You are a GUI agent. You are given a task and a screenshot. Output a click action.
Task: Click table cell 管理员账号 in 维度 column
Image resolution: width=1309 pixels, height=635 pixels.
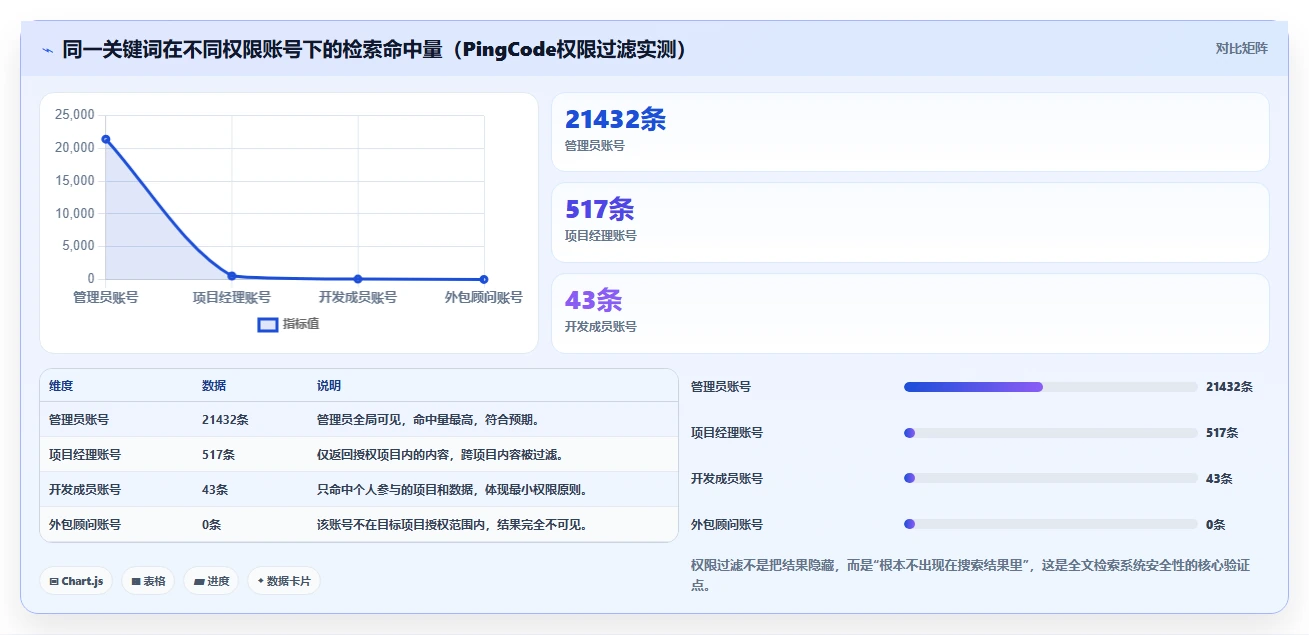pyautogui.click(x=79, y=420)
